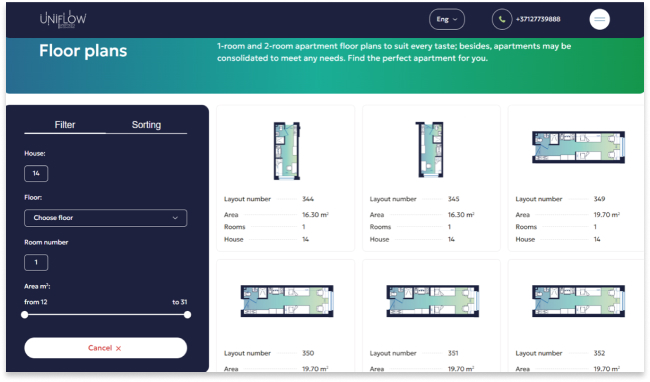This screenshot has height=382, width=650.
Task: Open floor plan thumbnail for layout 351
Action: 432,301
